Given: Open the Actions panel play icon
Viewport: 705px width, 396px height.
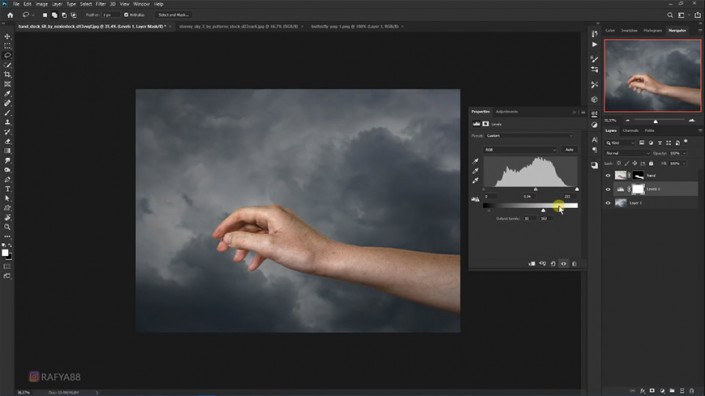Looking at the screenshot, I should [x=594, y=44].
